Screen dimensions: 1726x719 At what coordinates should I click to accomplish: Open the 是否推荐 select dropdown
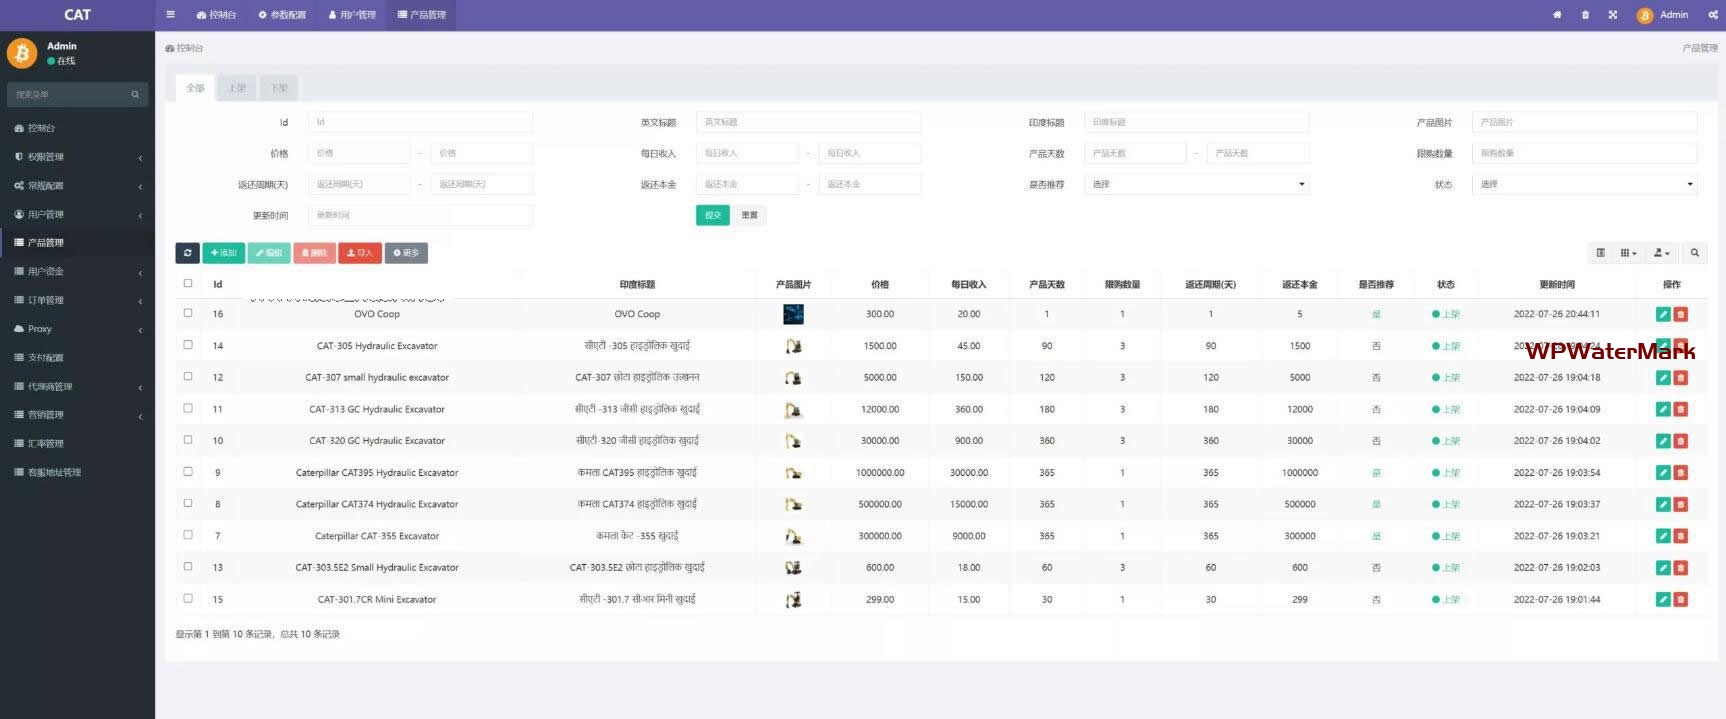point(1196,184)
